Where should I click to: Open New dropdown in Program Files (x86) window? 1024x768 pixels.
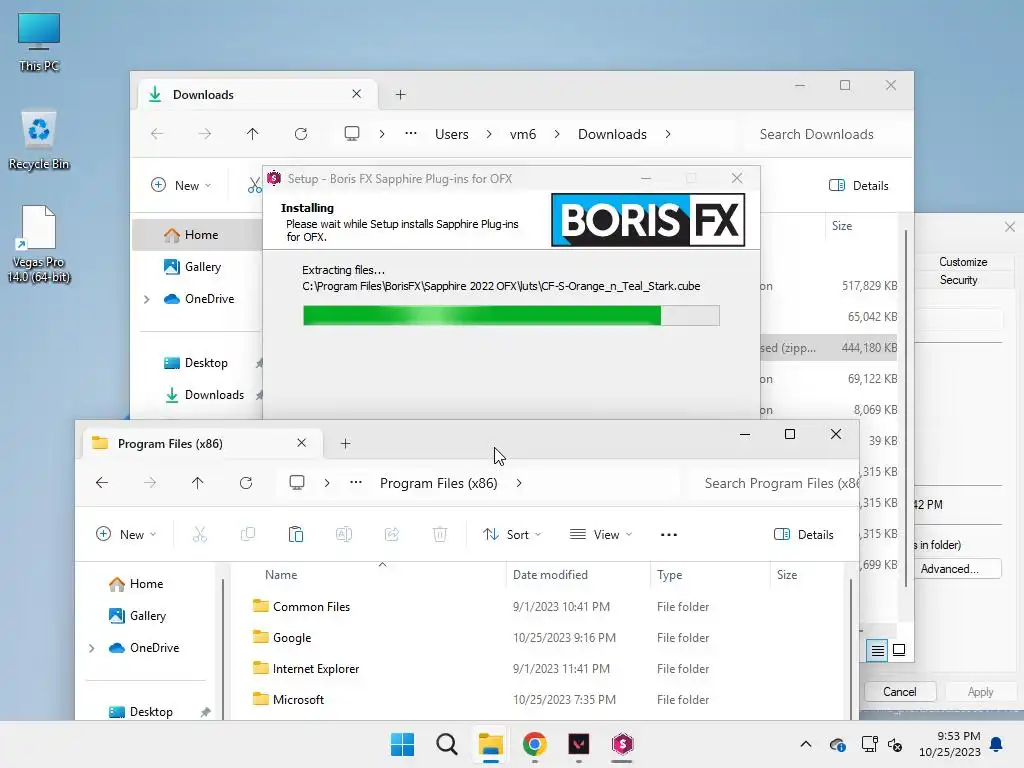tap(126, 534)
